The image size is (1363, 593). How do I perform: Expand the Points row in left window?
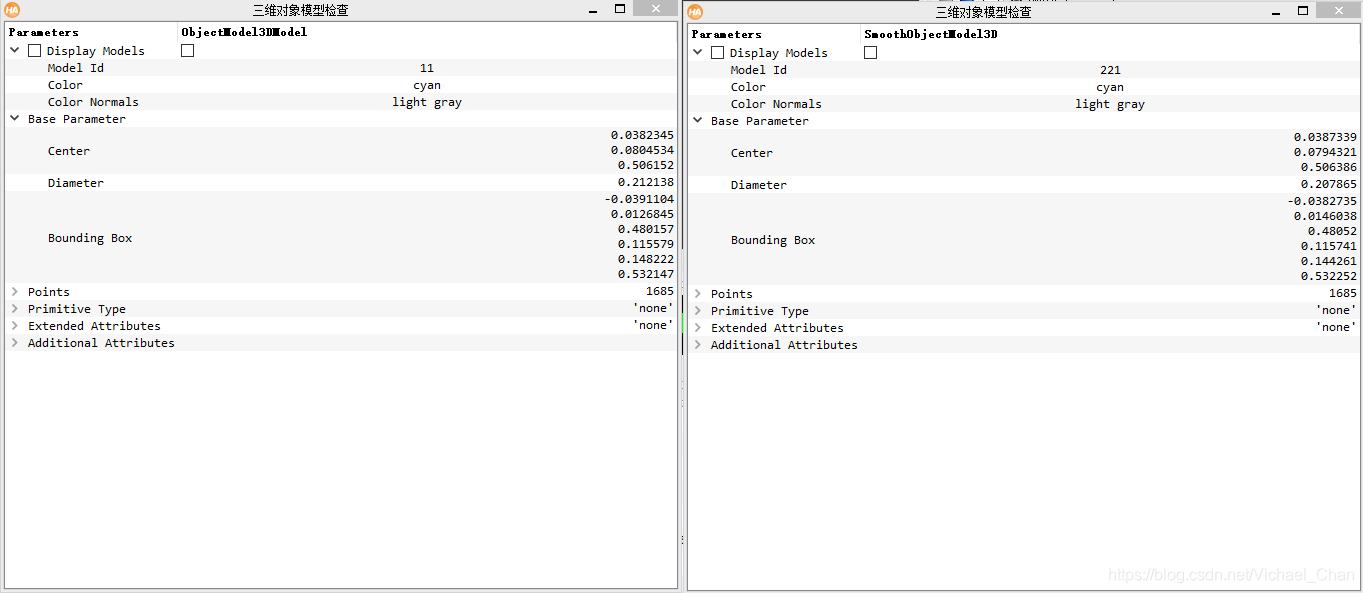click(15, 291)
